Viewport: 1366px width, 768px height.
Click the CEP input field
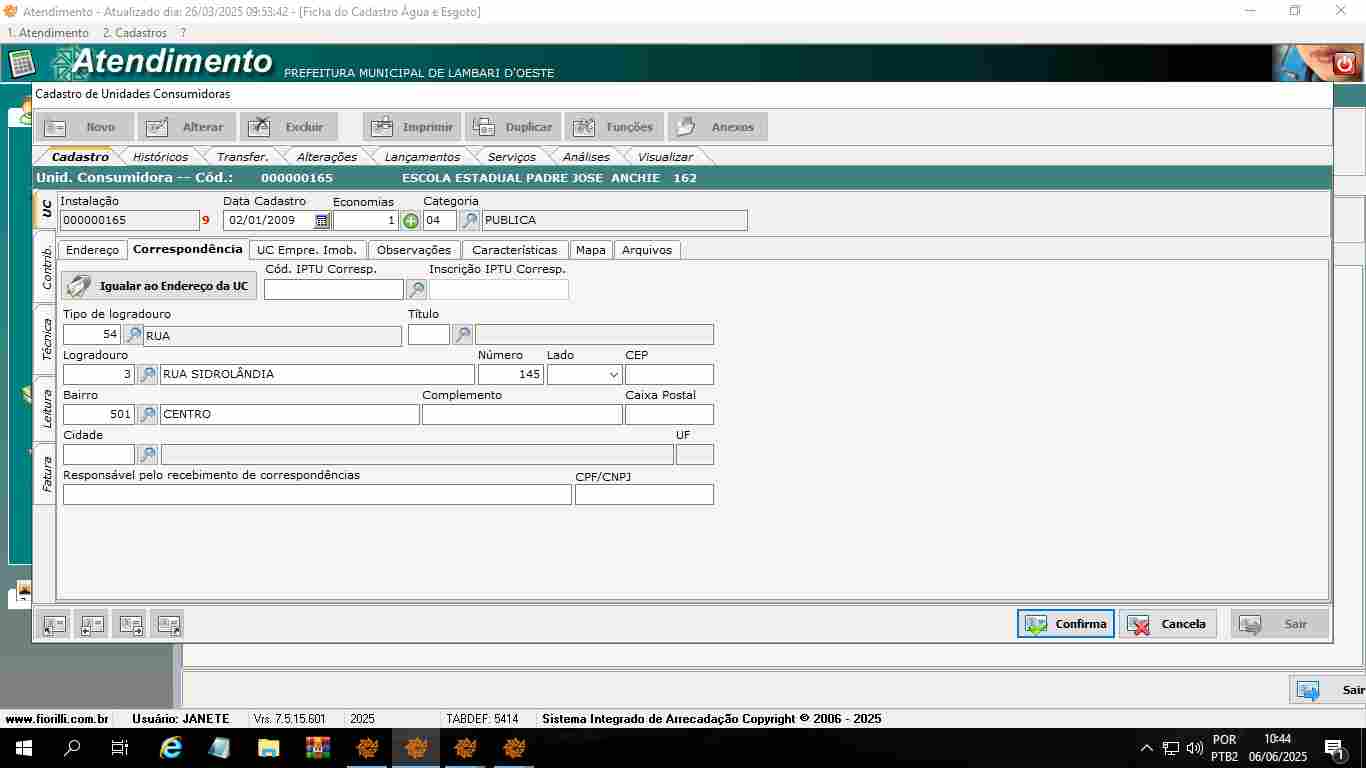[x=669, y=375]
